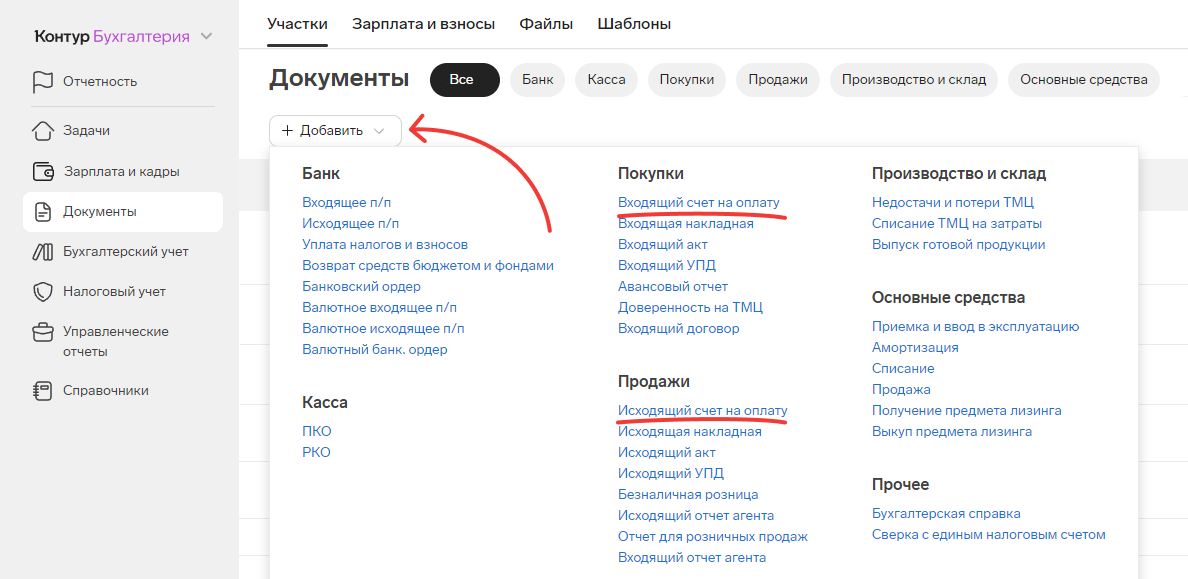
Task: Create a Входящий счет на оплату
Action: [x=699, y=203]
